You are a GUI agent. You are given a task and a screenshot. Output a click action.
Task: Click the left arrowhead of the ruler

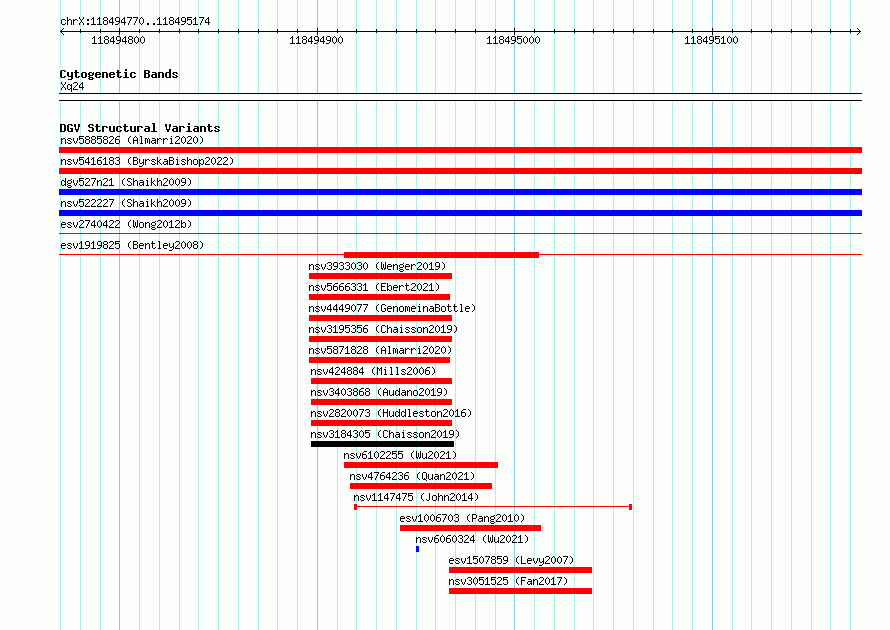click(62, 32)
